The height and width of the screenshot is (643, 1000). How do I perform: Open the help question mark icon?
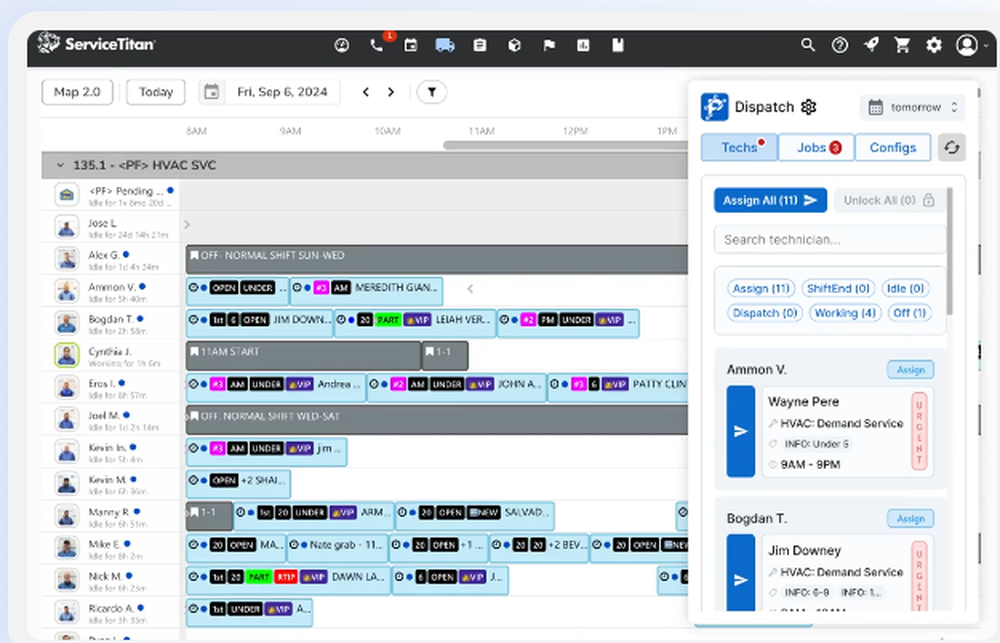tap(840, 45)
